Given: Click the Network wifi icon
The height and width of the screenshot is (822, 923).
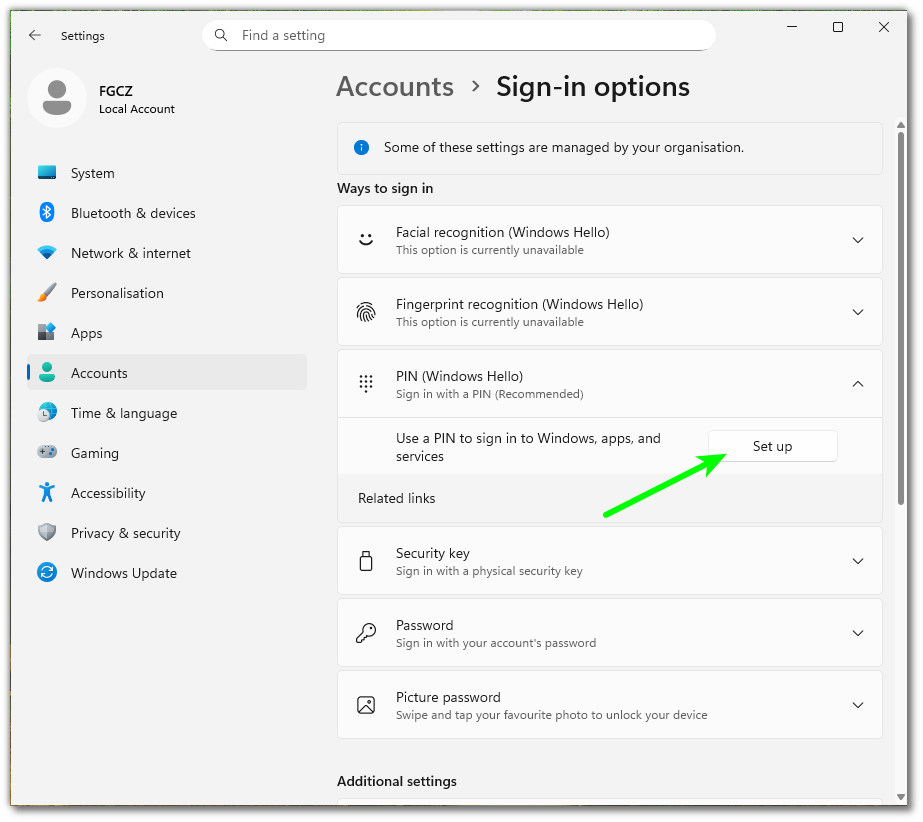Looking at the screenshot, I should tap(47, 253).
